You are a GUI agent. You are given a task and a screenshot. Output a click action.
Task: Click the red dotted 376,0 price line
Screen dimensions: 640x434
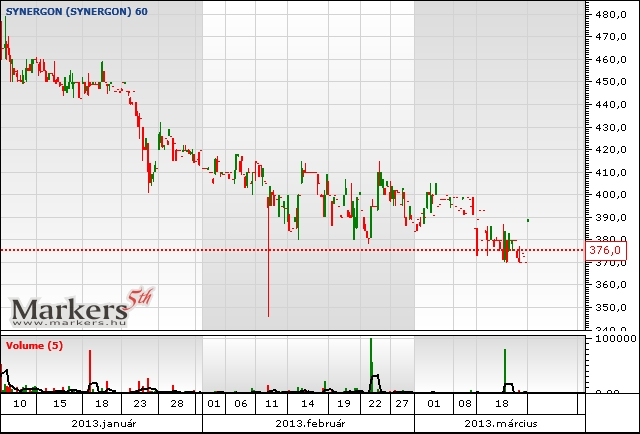(x=293, y=250)
